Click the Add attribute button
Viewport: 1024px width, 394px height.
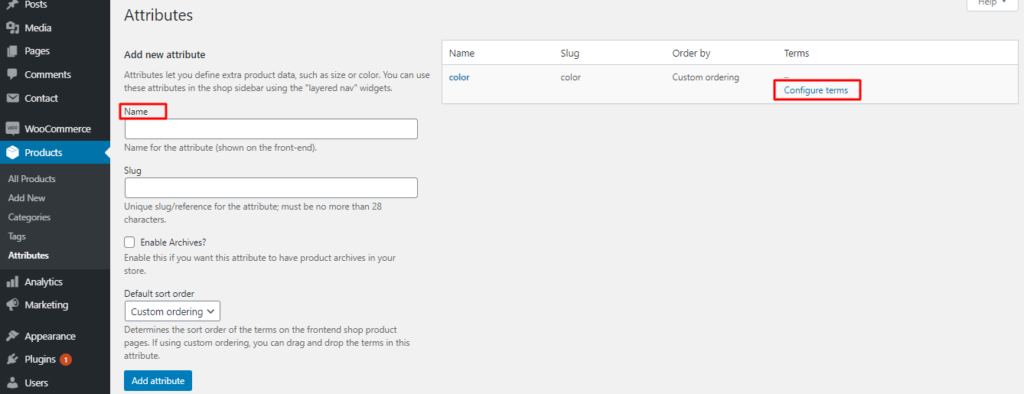pyautogui.click(x=158, y=380)
